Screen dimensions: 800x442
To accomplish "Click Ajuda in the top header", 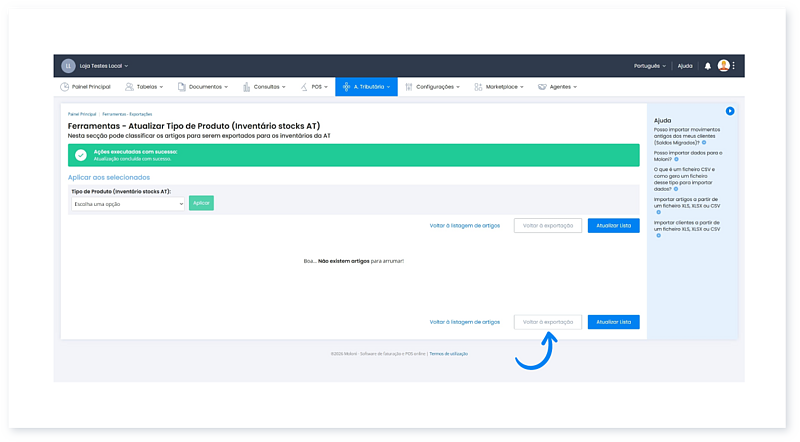I will click(685, 66).
